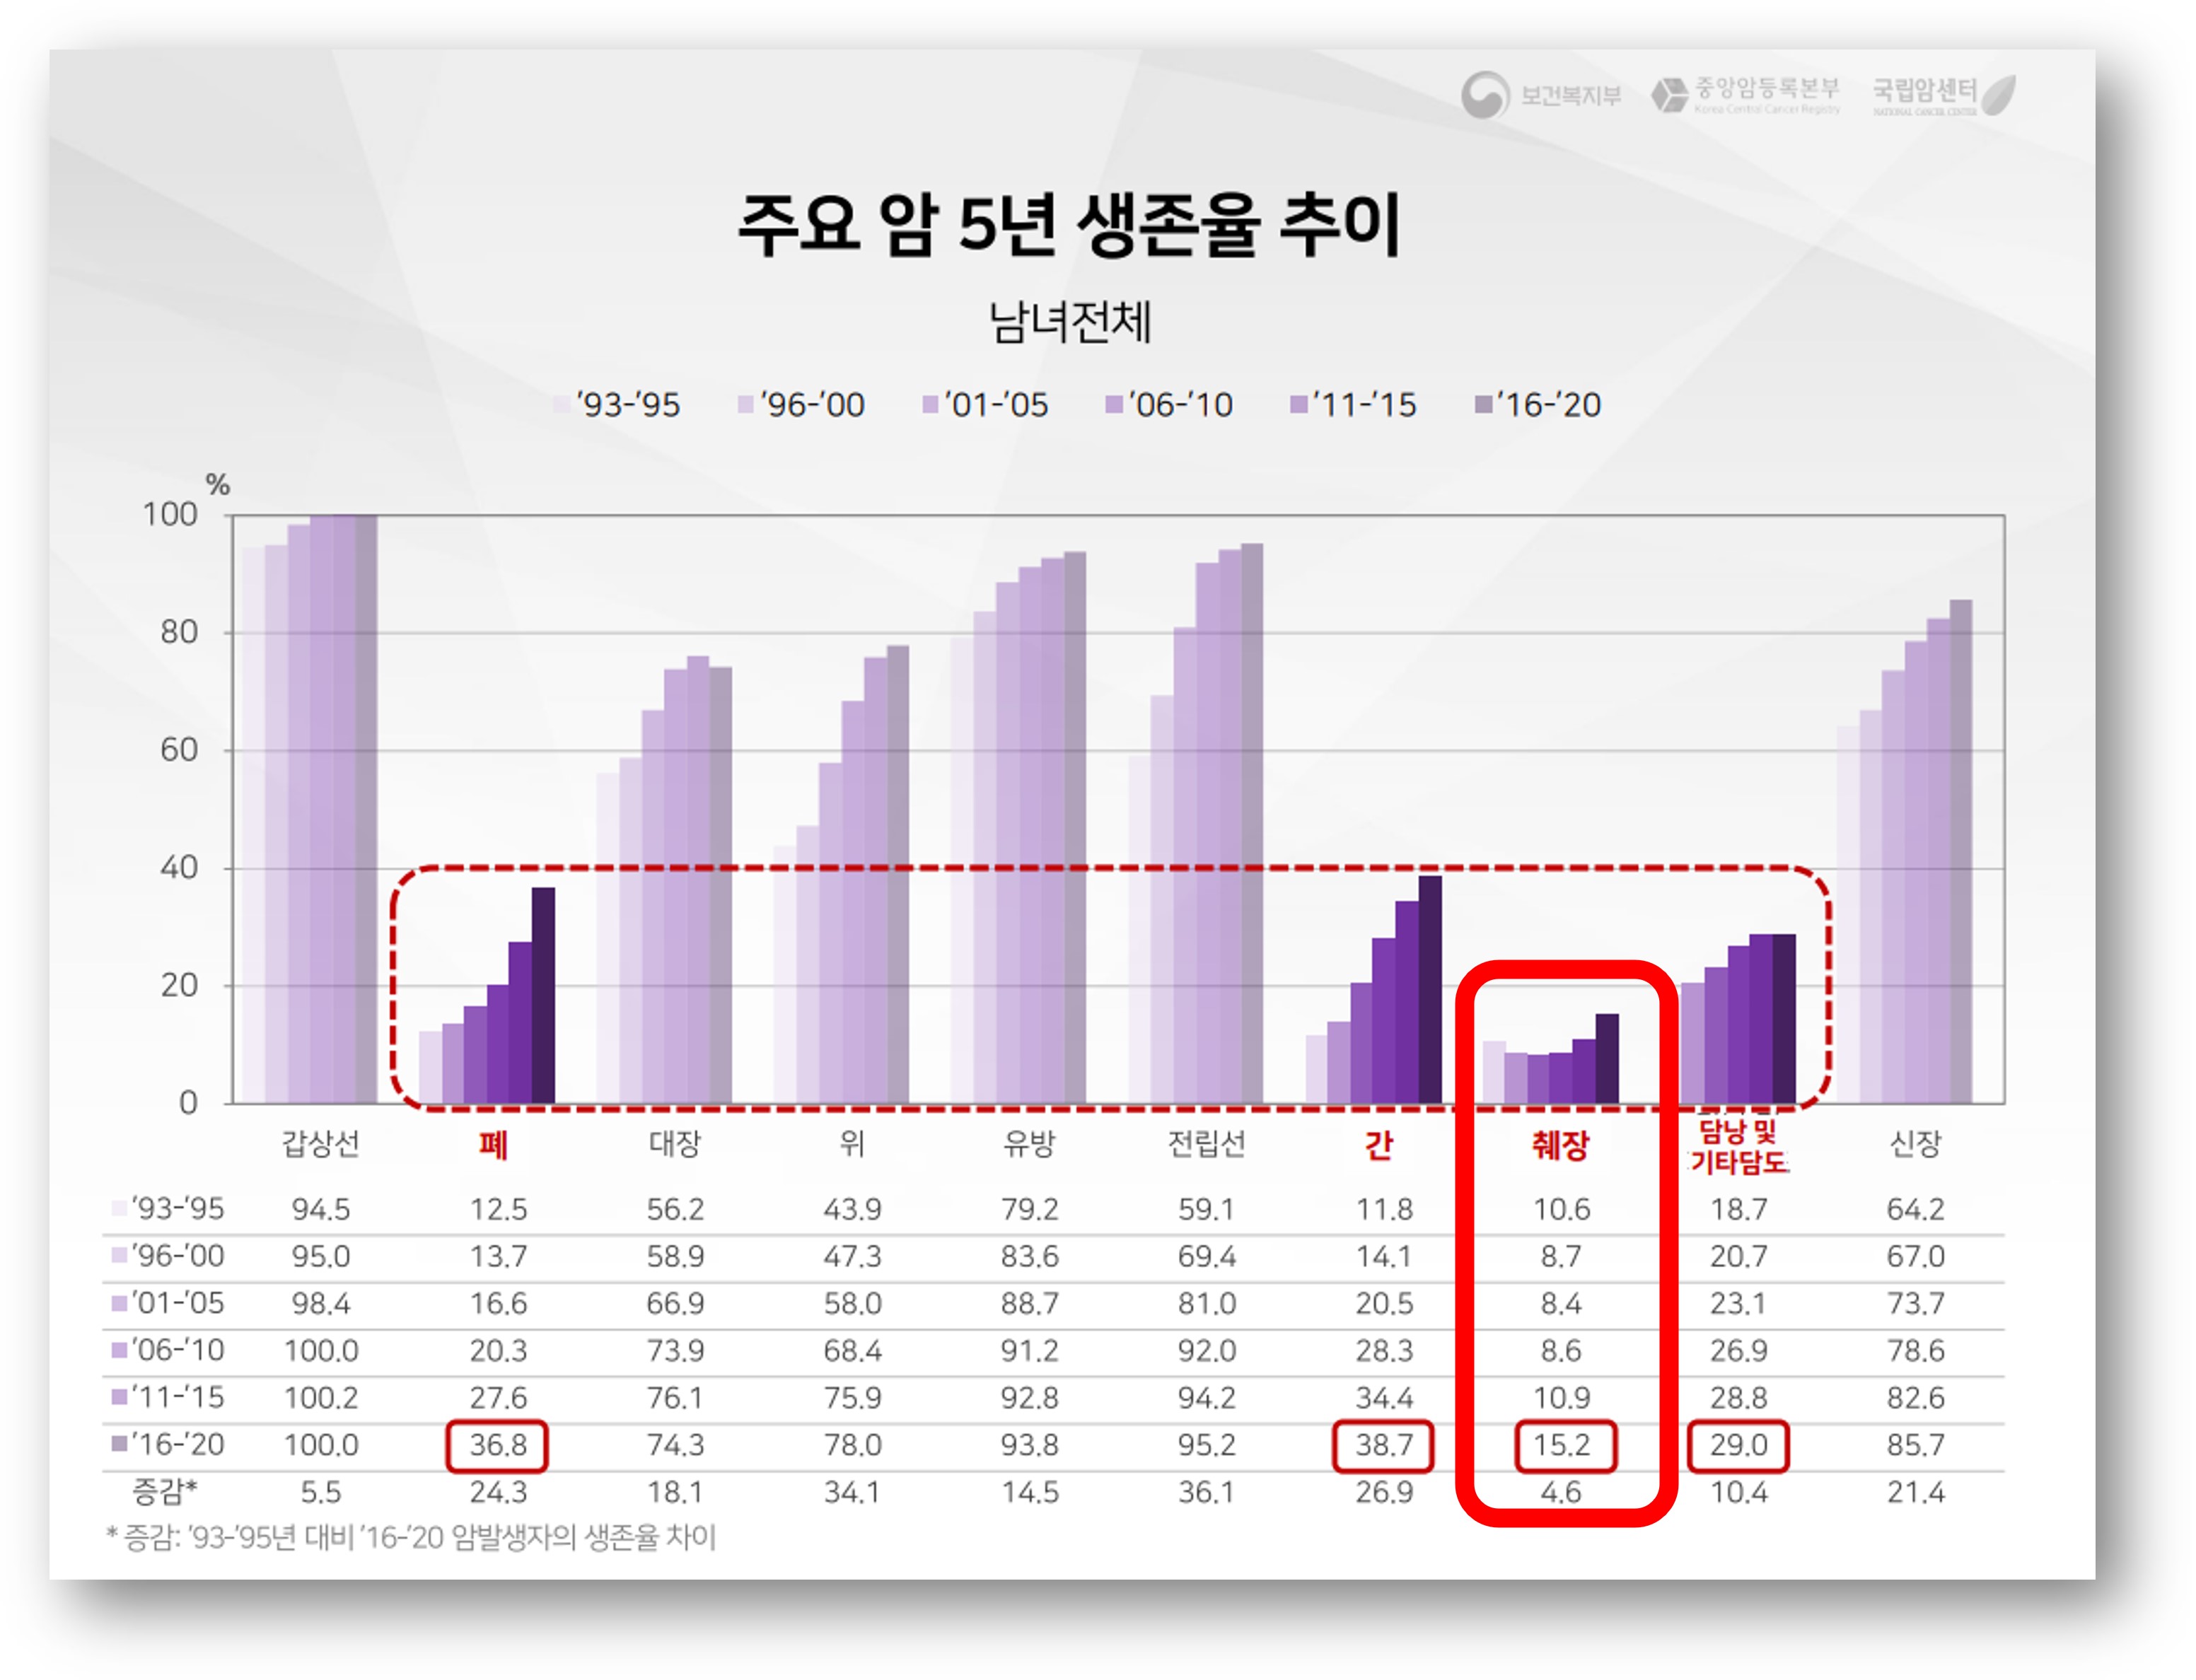The image size is (2196, 1680).
Task: Click the red 폐 category label
Action: pos(493,1144)
